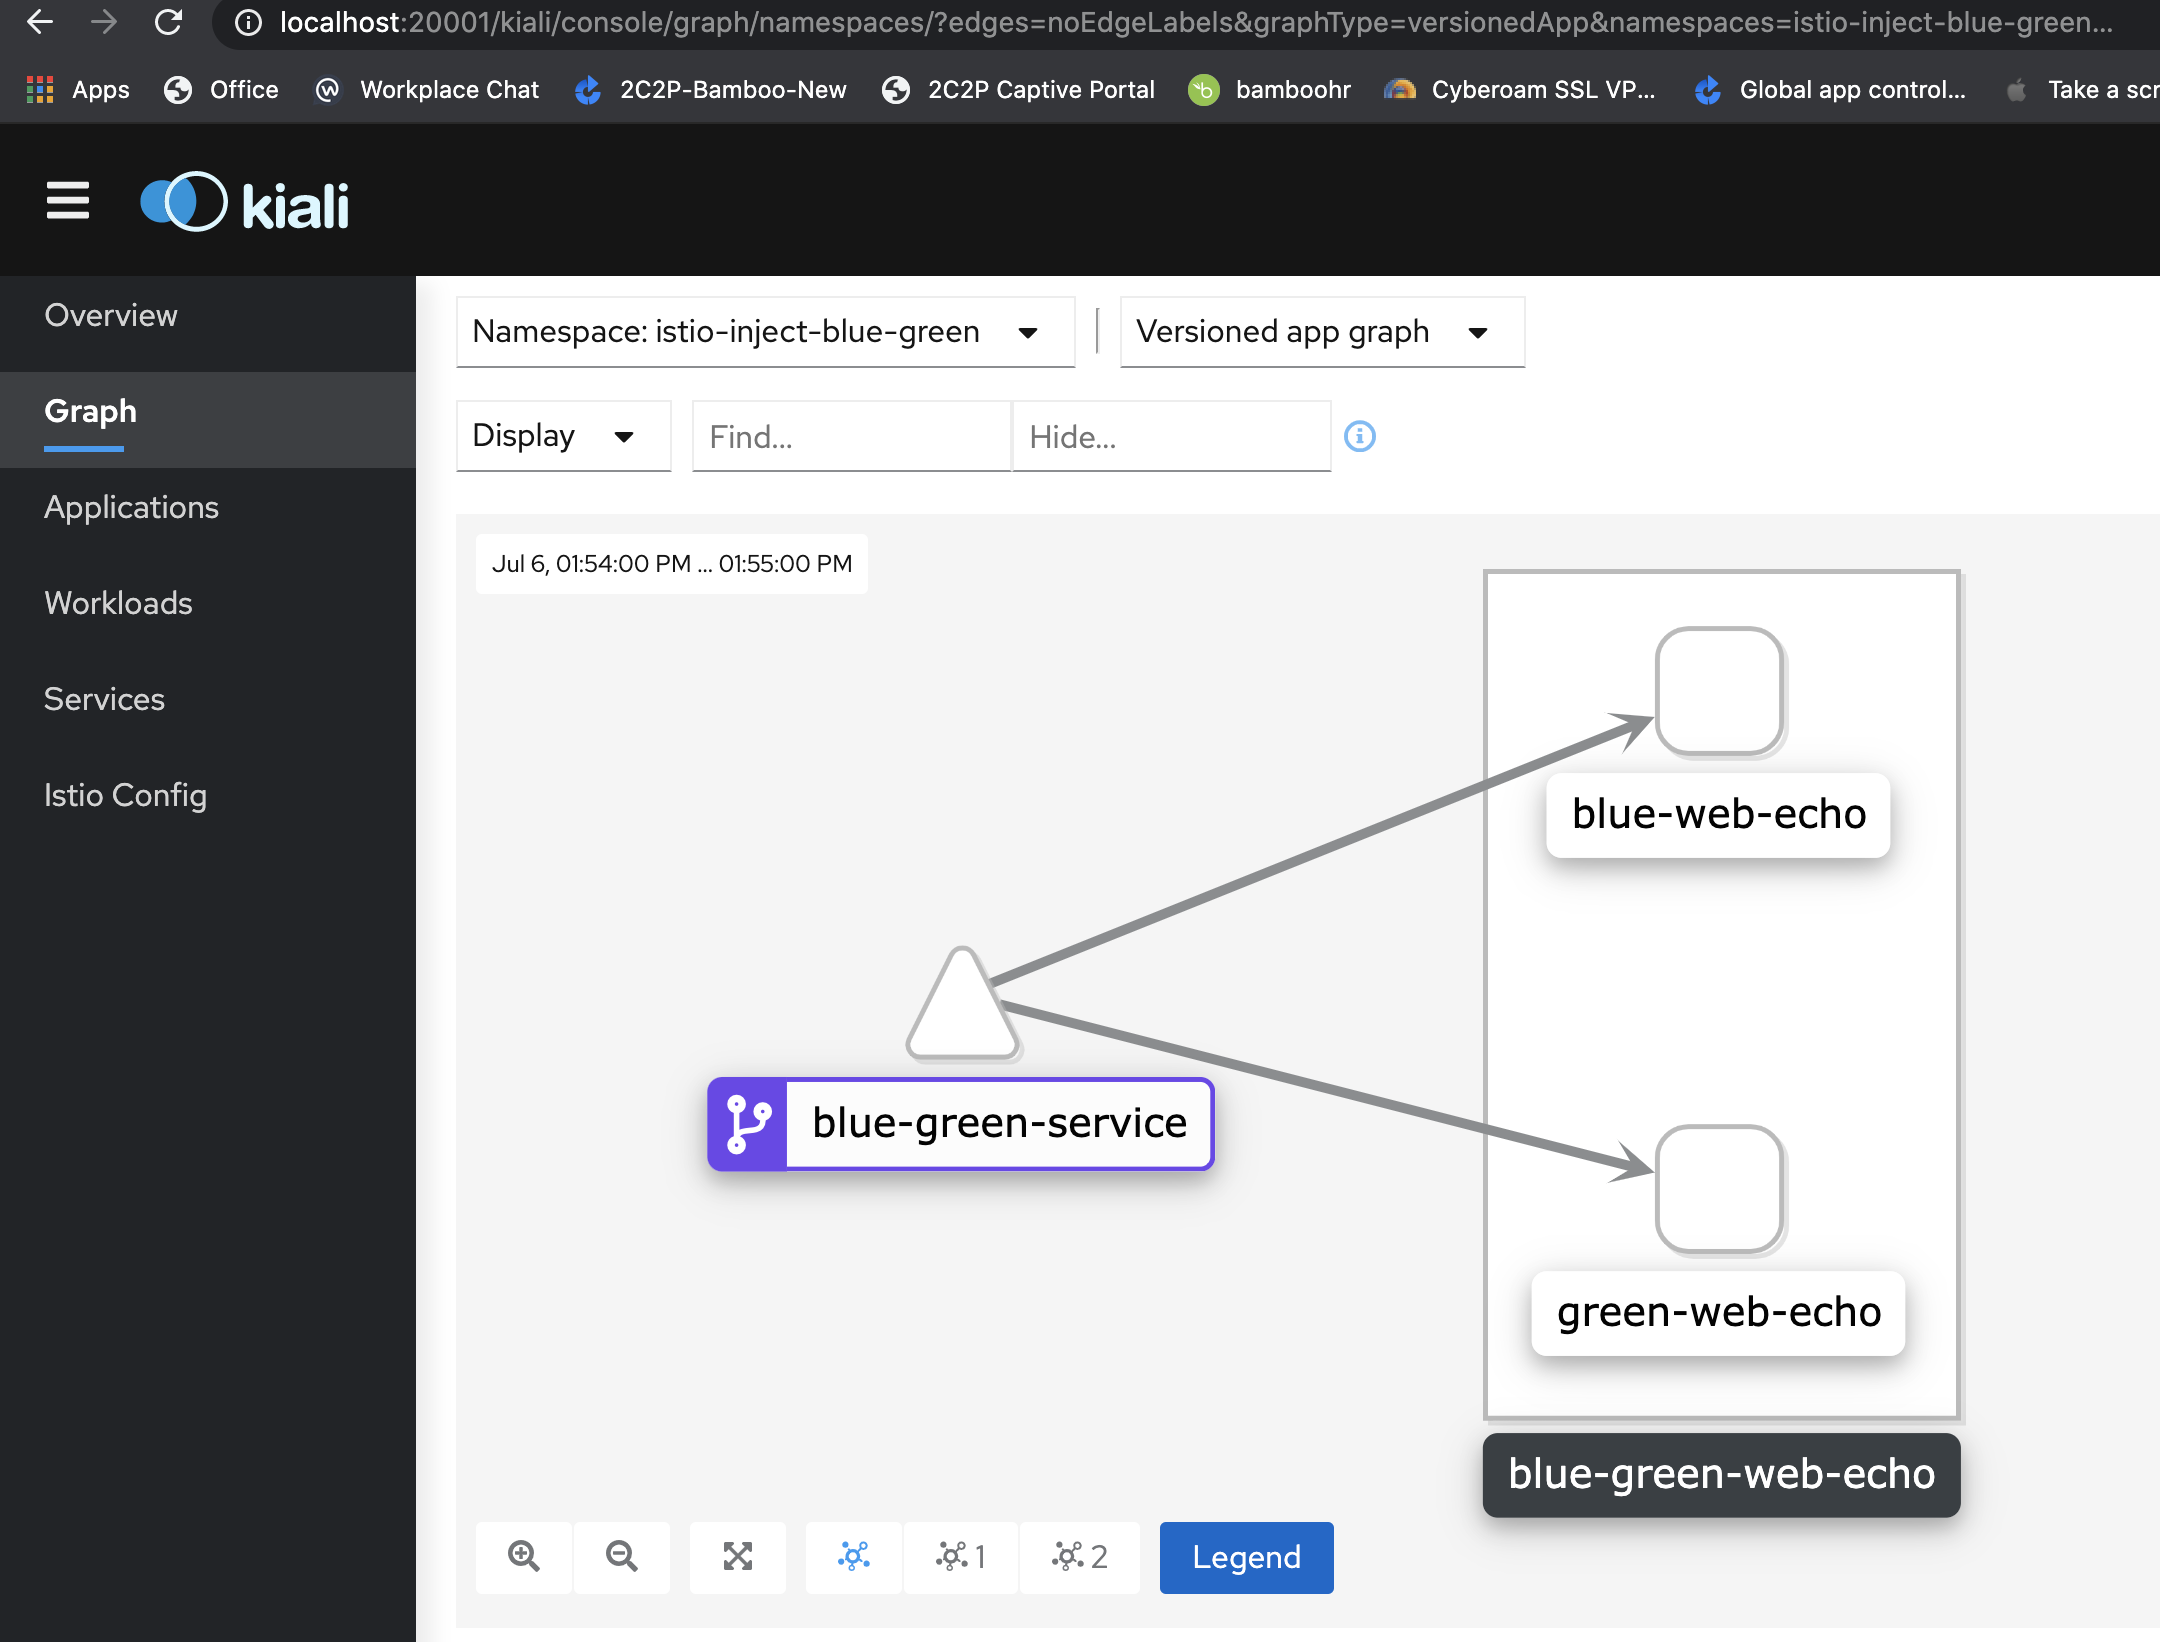
Task: Open the Namespace selector dropdown
Action: click(765, 332)
